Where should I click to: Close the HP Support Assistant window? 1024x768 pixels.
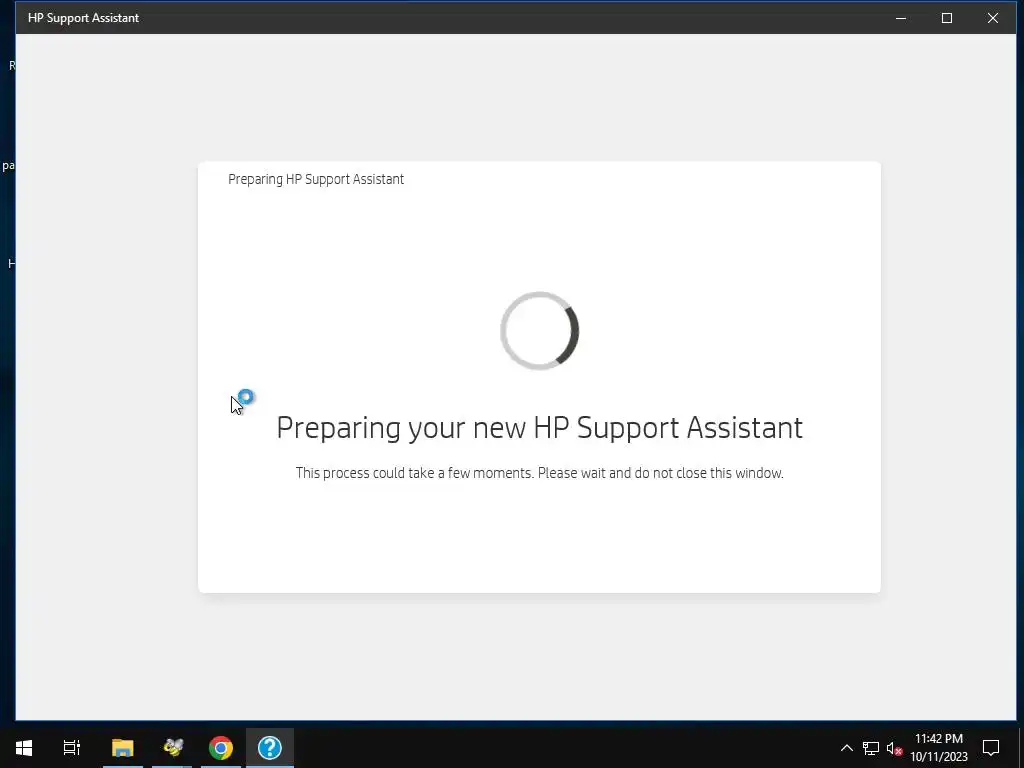993,18
